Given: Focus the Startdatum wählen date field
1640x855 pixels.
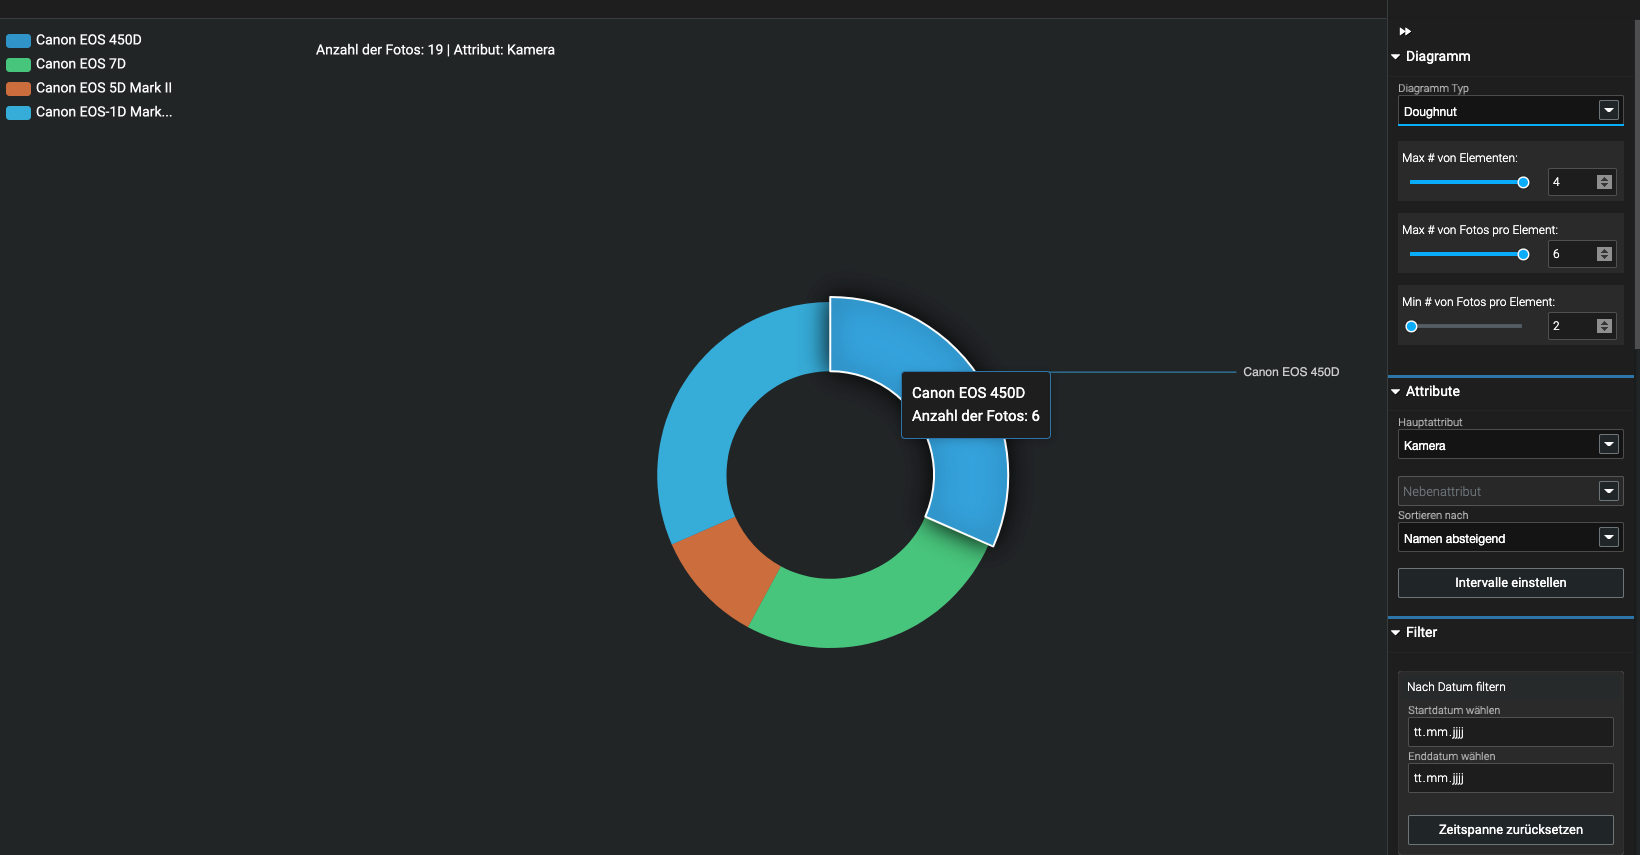Looking at the screenshot, I should pyautogui.click(x=1510, y=732).
